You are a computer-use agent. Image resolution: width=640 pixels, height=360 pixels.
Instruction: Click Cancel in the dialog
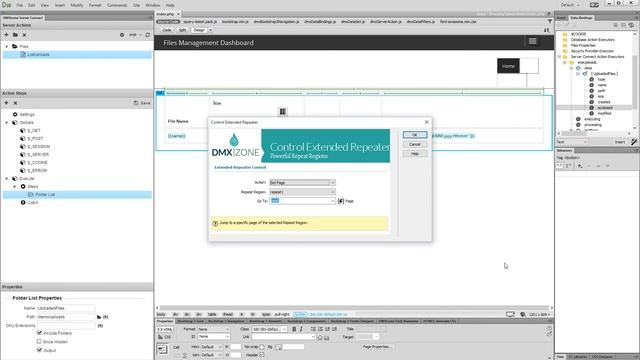415,144
